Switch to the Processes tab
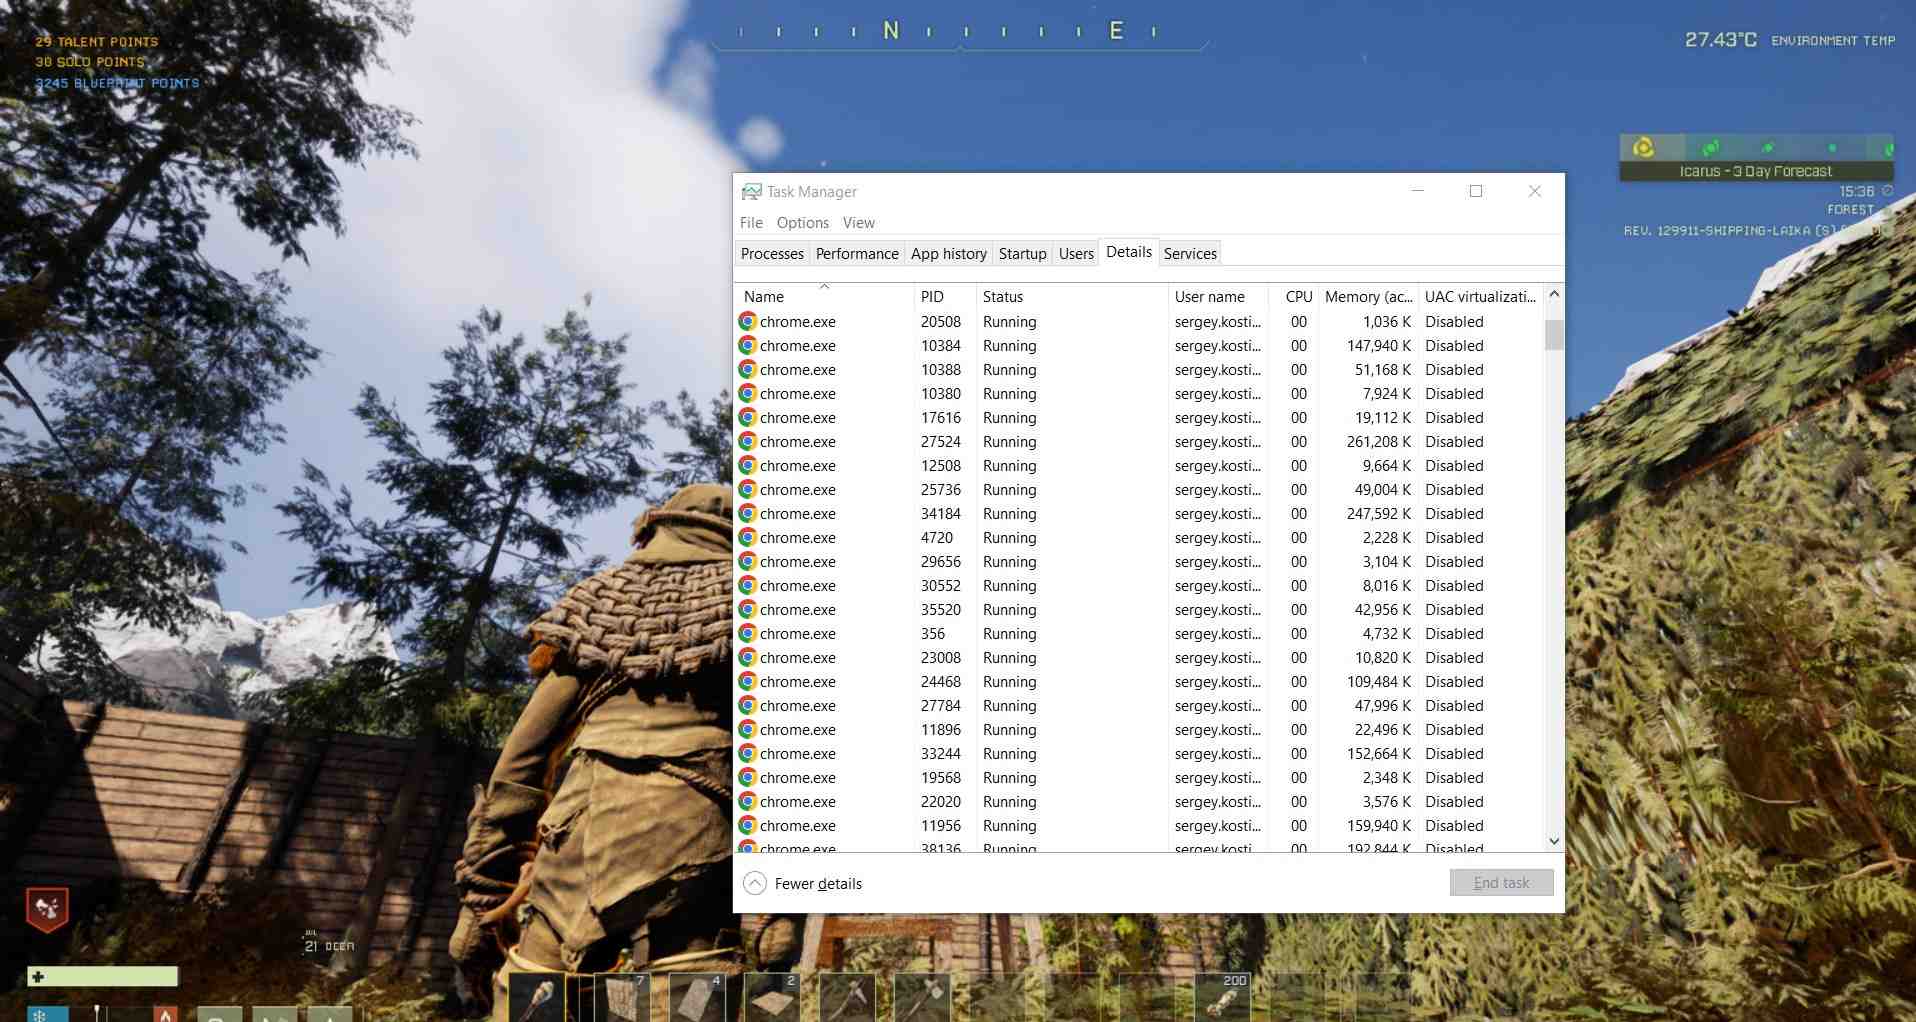1916x1022 pixels. coord(772,253)
